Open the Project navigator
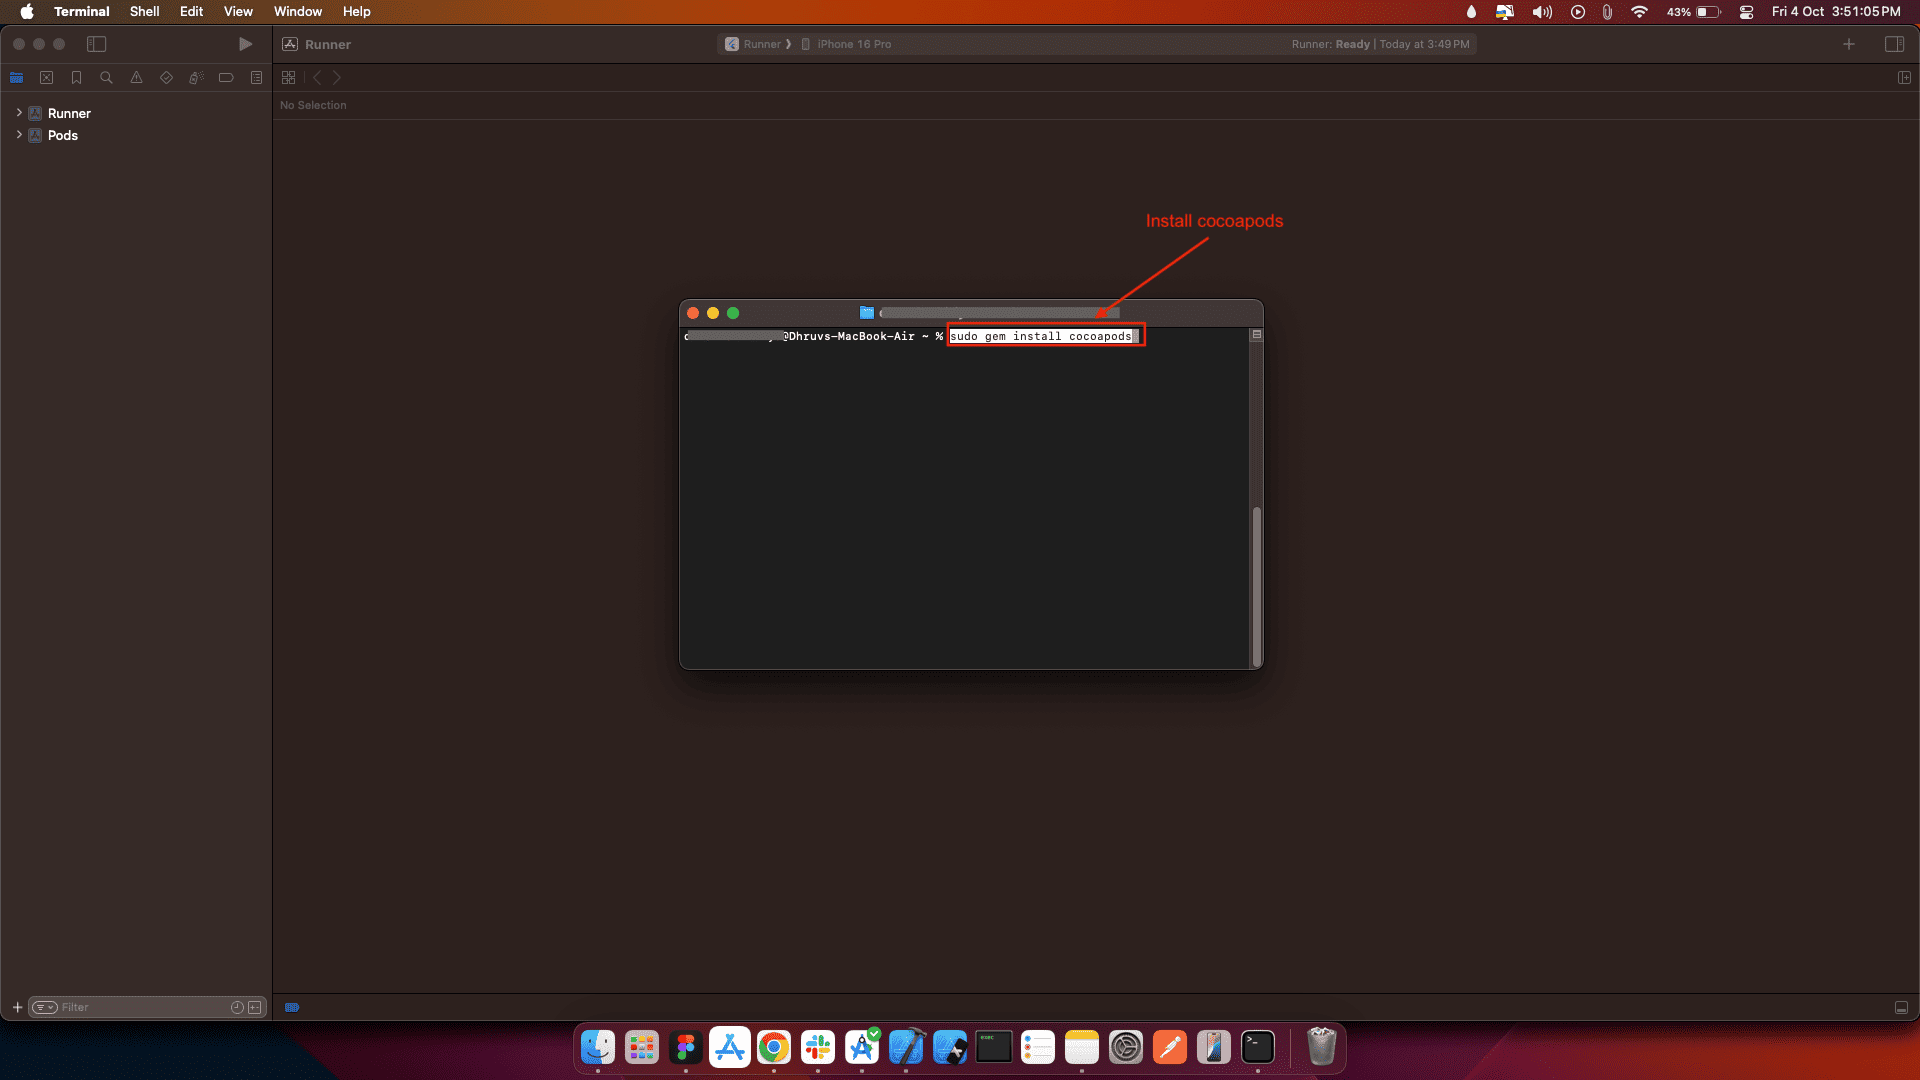This screenshot has height=1080, width=1920. pyautogui.click(x=17, y=77)
